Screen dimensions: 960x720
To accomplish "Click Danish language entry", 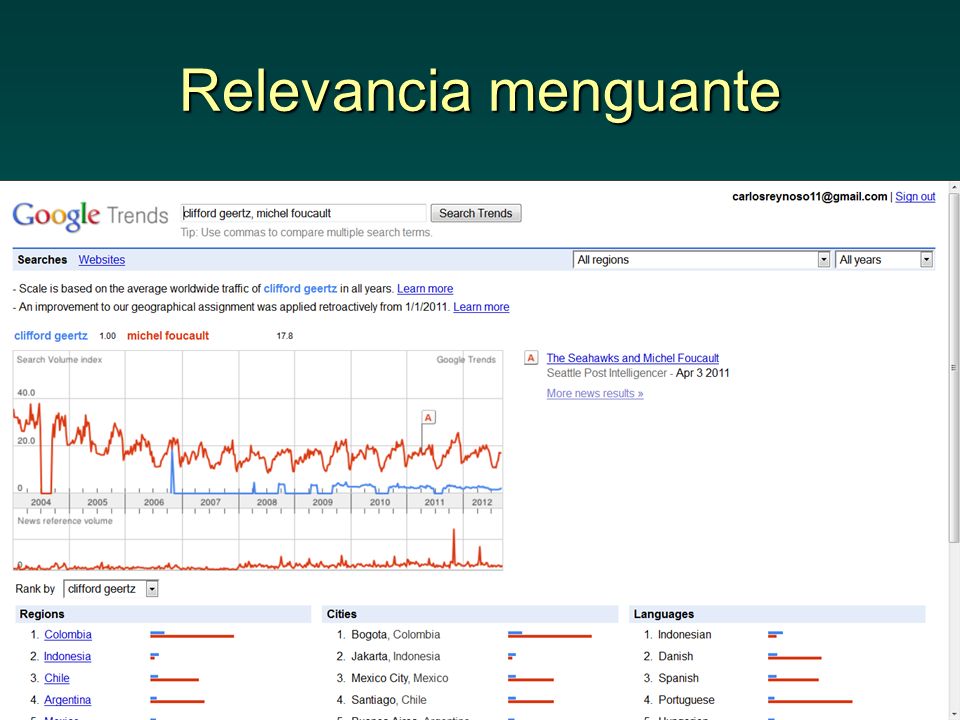I will (676, 656).
